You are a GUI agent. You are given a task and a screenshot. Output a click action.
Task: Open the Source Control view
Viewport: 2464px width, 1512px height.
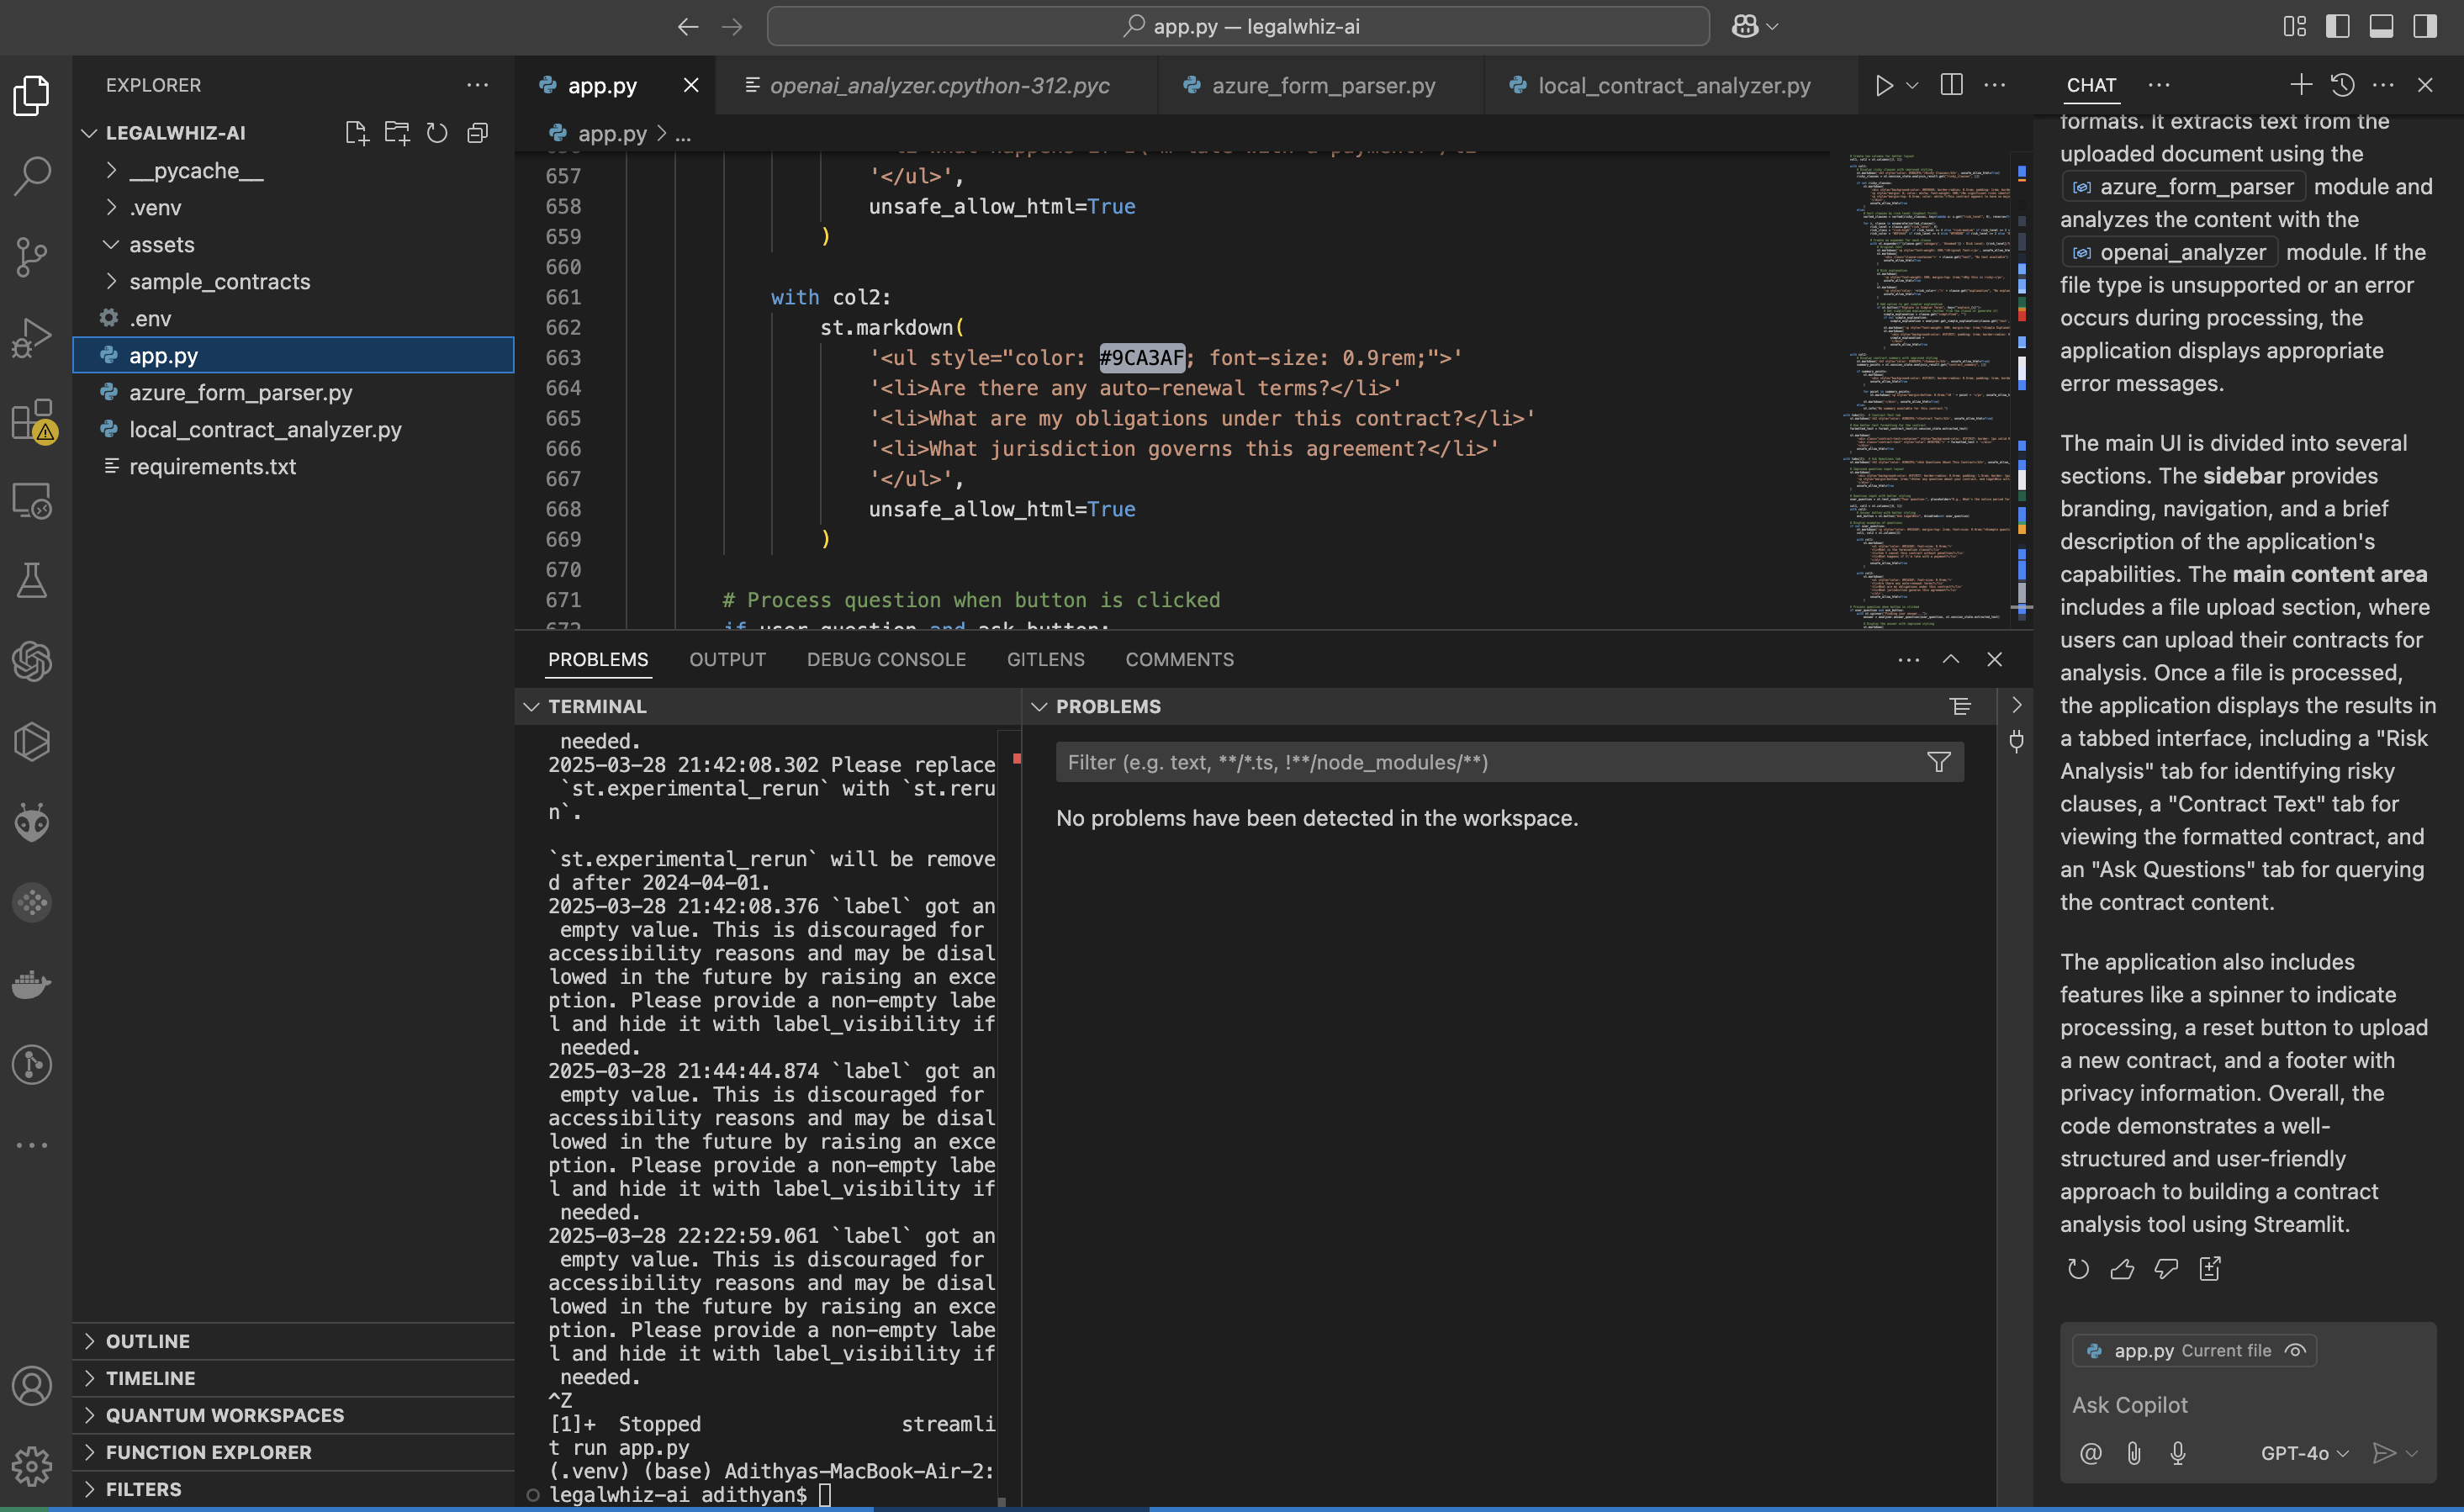pos(32,257)
